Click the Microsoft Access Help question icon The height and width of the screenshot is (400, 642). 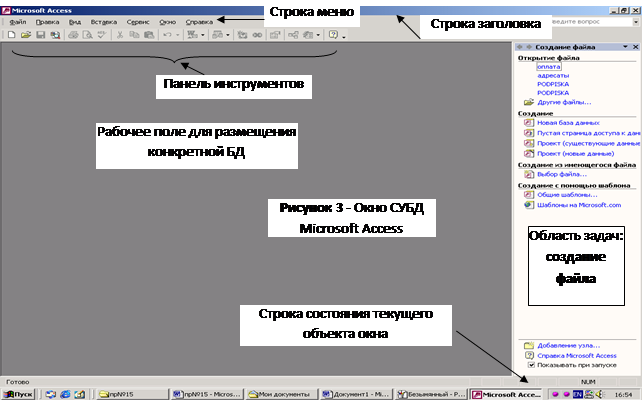[333, 35]
